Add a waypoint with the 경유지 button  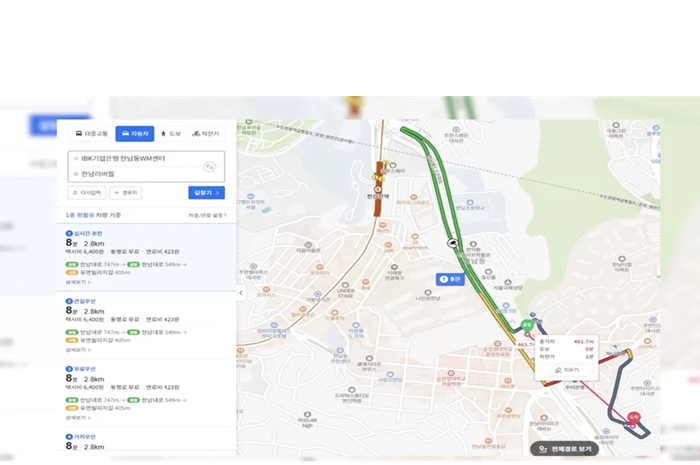(125, 193)
